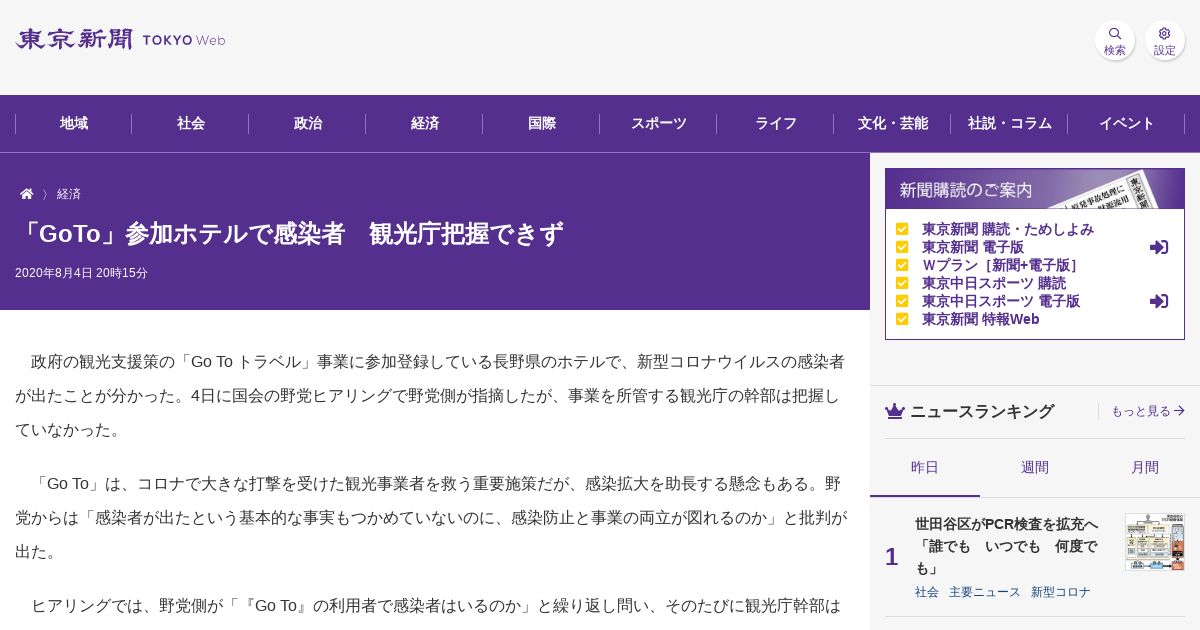
Task: Open ranked article 世田谷区がPCR検査を拡充へ
Action: [1006, 546]
